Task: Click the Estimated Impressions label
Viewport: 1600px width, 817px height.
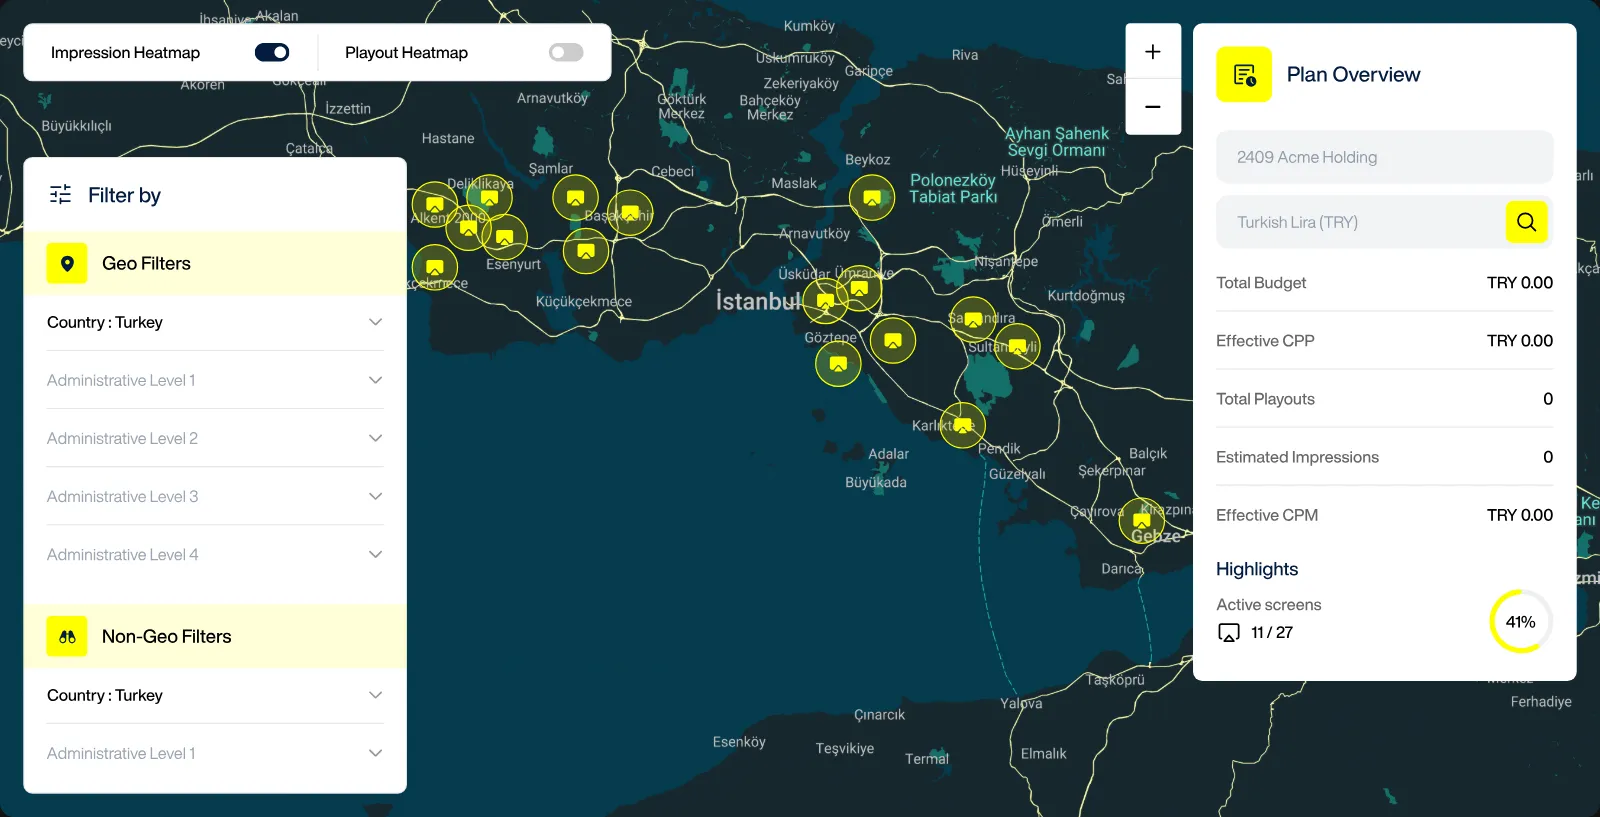Action: tap(1297, 457)
